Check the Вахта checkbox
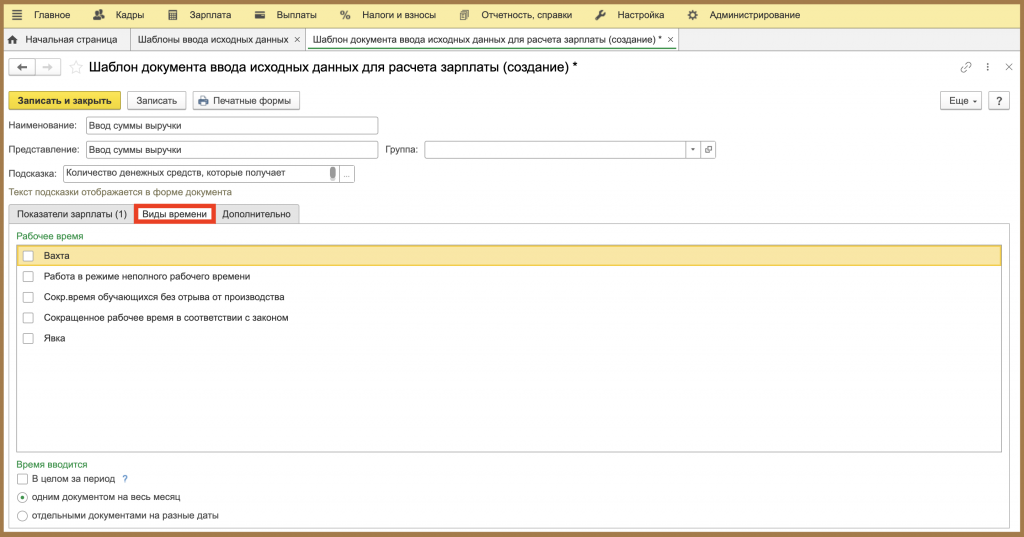 (28, 255)
